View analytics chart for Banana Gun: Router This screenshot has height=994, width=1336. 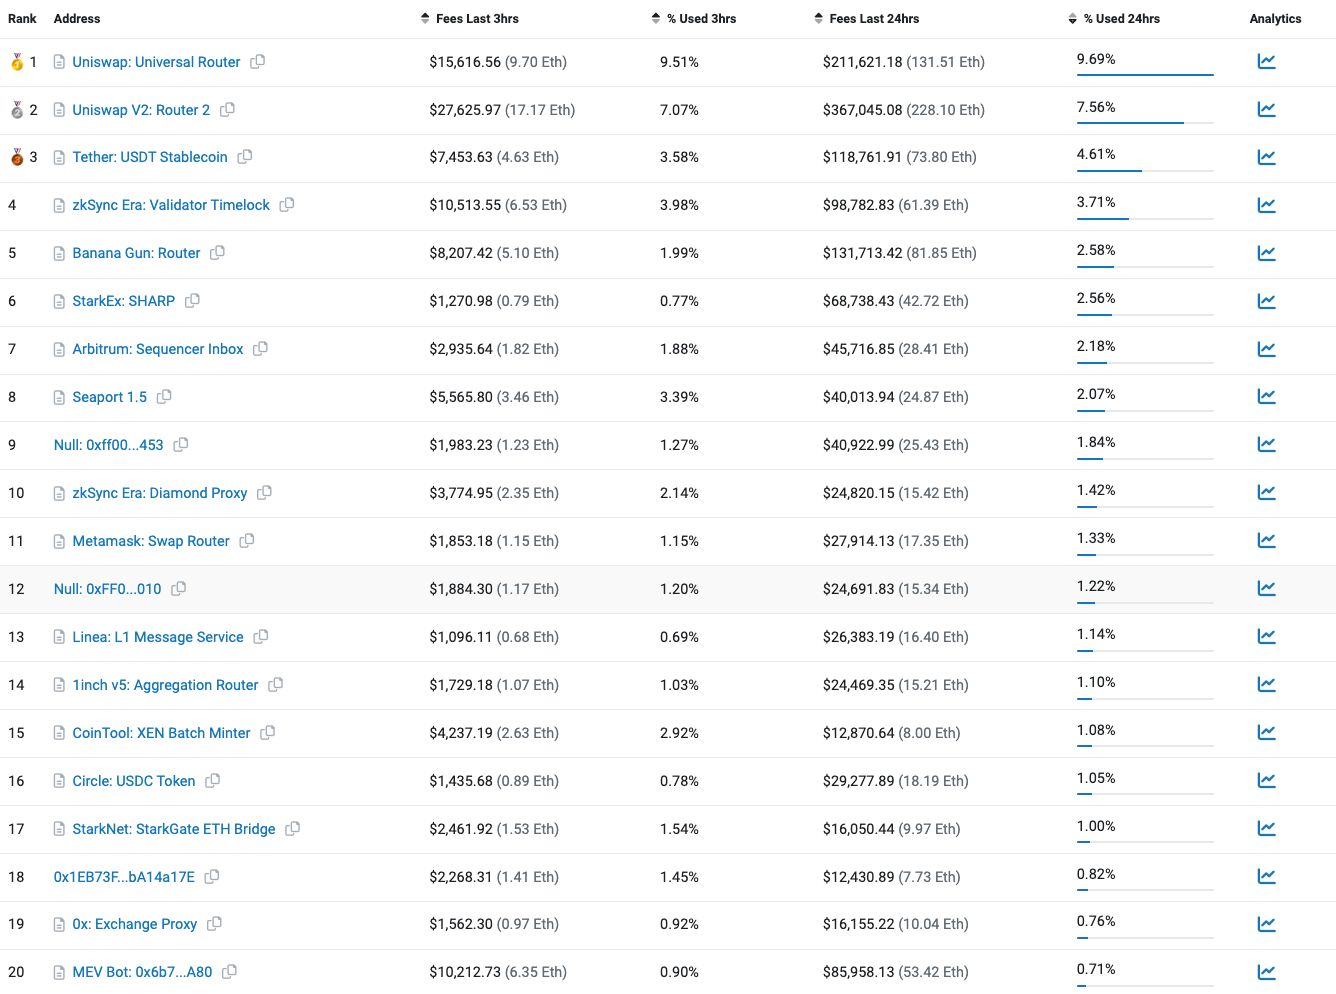[x=1266, y=253]
